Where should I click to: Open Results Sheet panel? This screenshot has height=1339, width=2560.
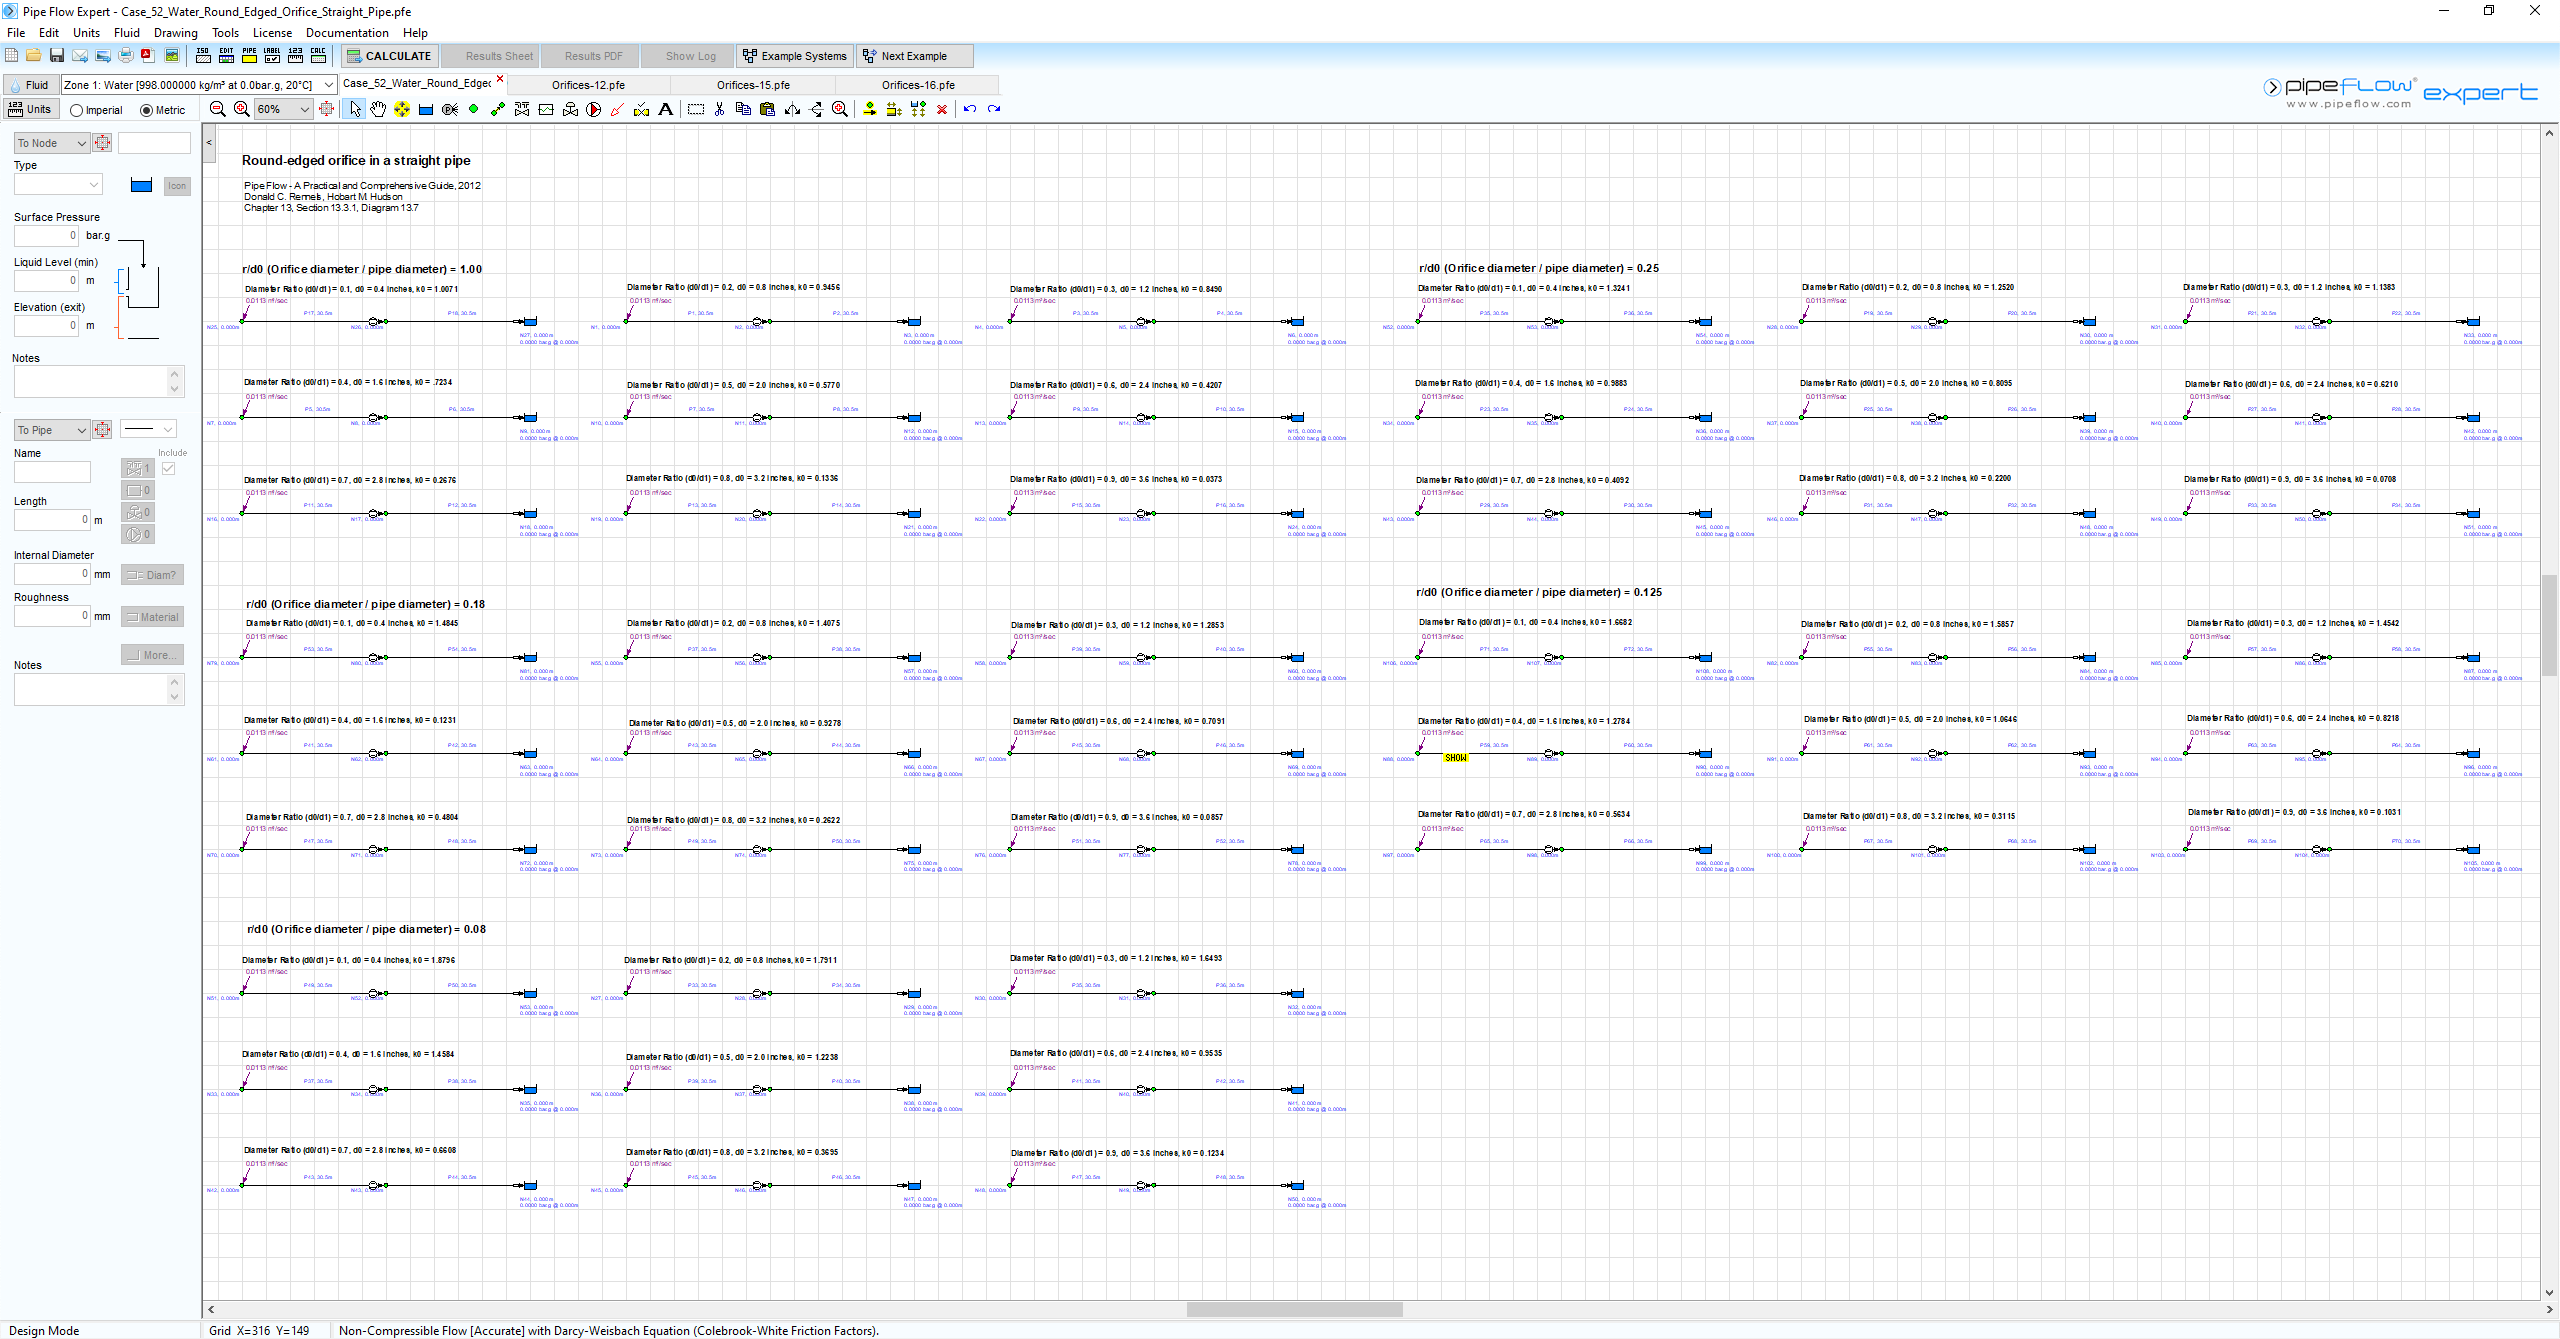[498, 56]
